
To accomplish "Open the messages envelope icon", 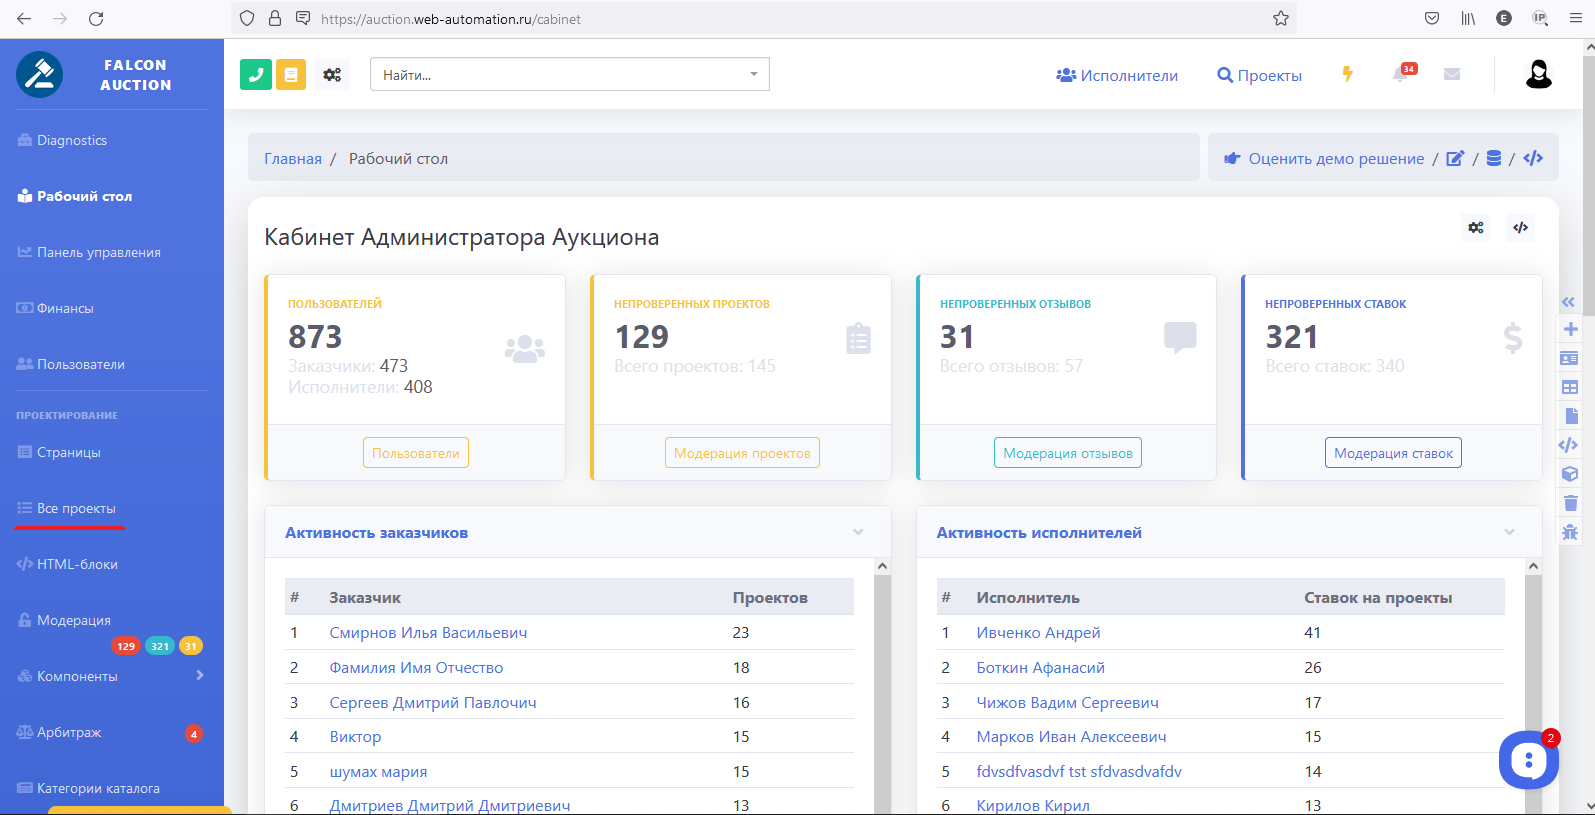I will [1452, 75].
